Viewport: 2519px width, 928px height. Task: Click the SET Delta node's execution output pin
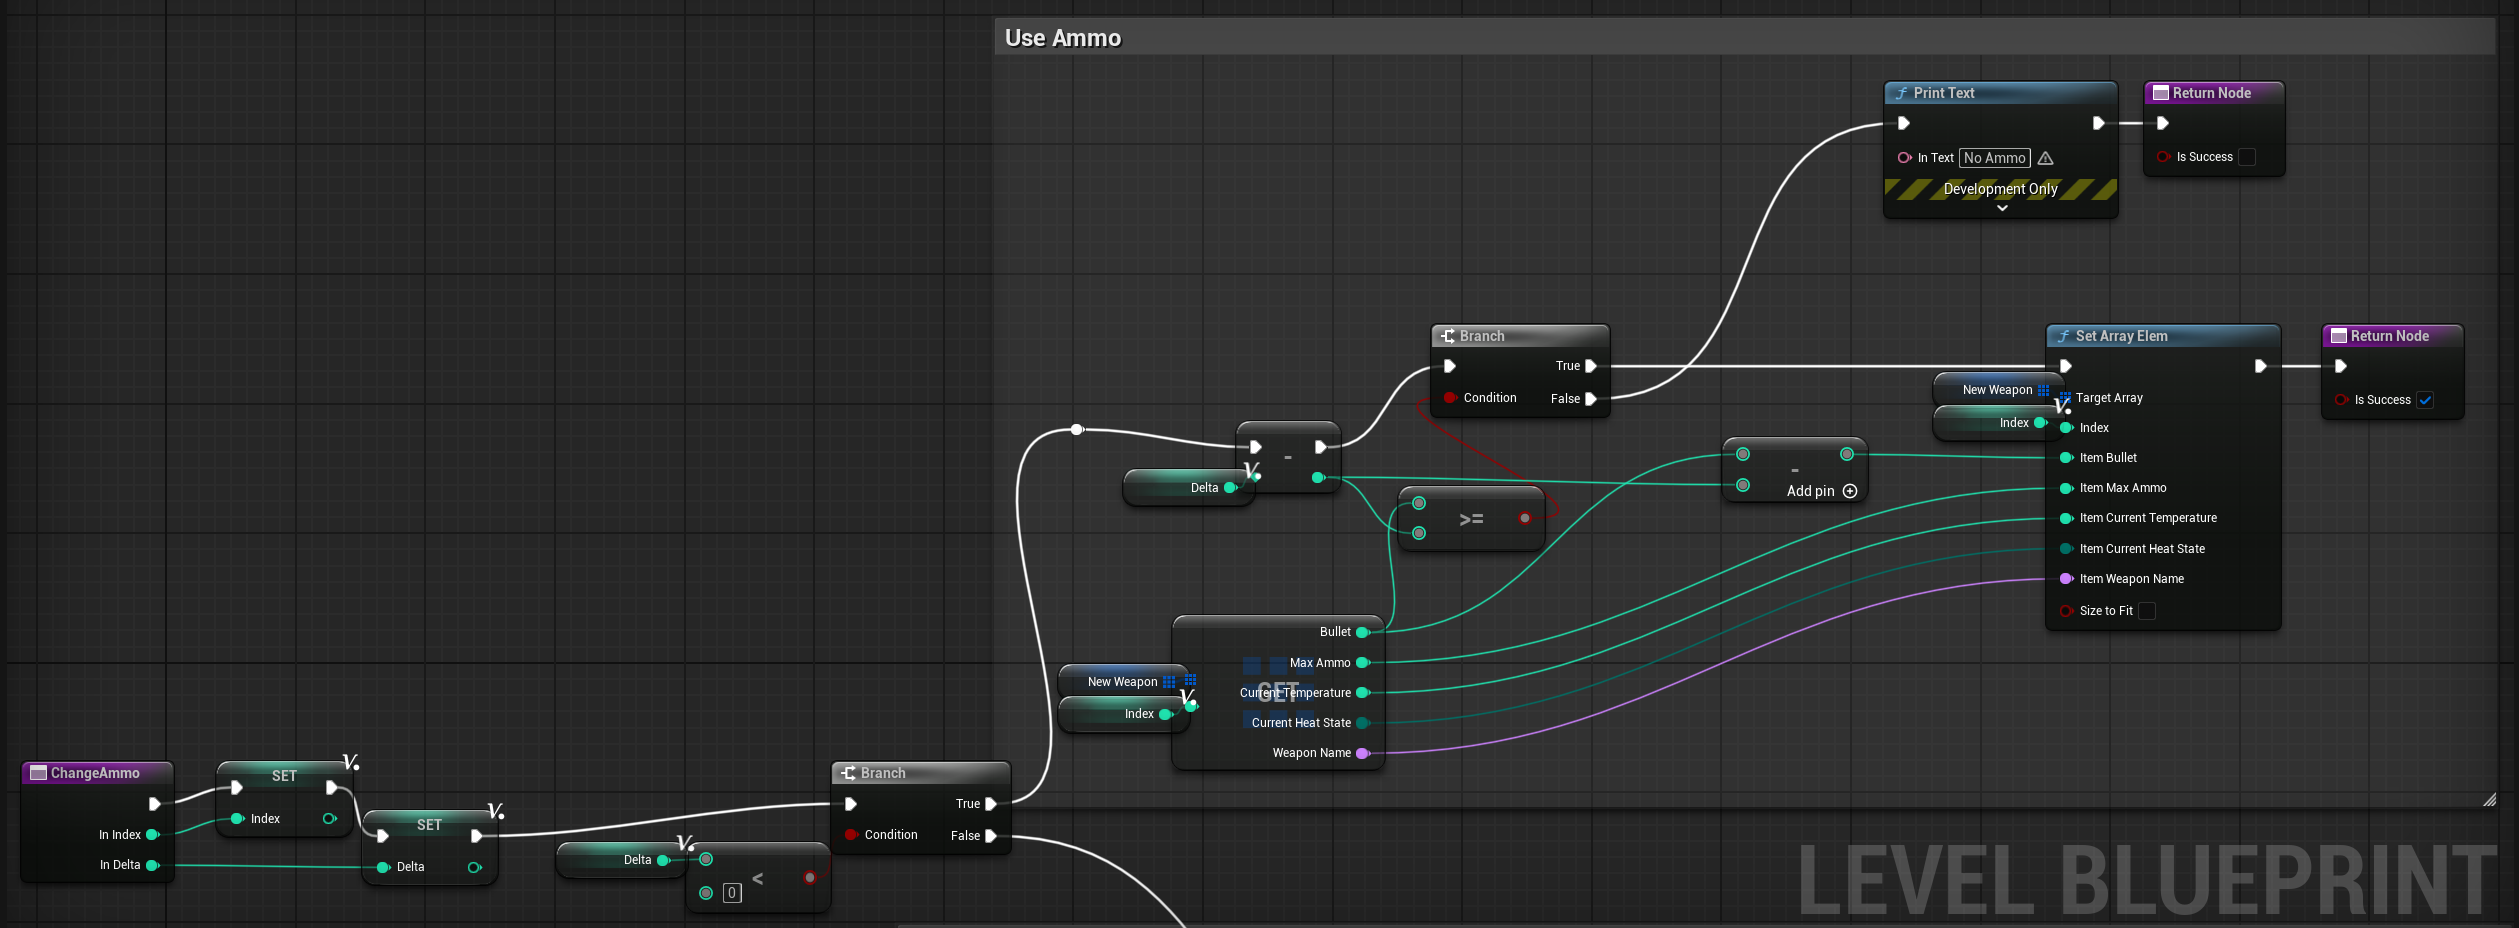click(477, 836)
